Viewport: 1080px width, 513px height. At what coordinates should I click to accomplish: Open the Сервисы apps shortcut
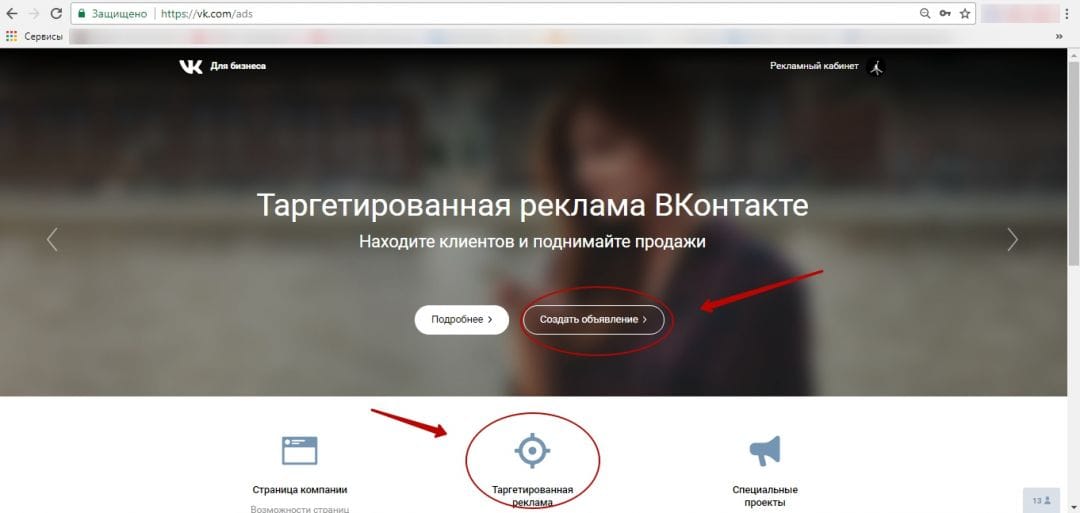(x=34, y=36)
